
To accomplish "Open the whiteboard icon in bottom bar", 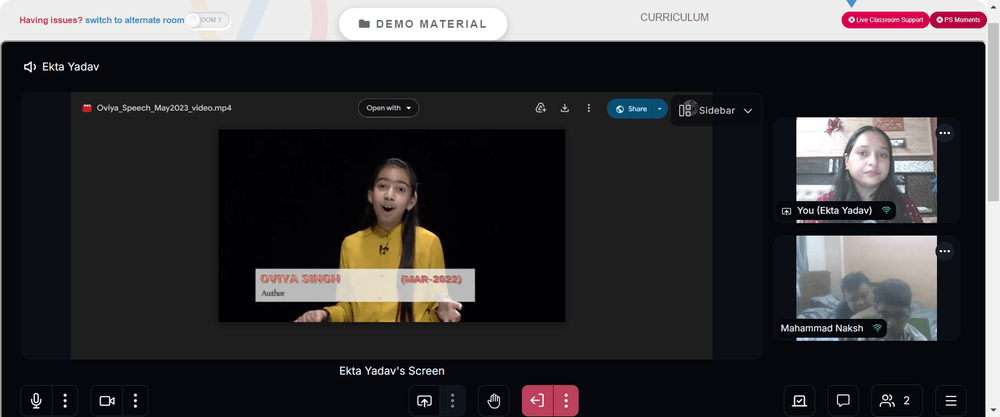I will [800, 401].
